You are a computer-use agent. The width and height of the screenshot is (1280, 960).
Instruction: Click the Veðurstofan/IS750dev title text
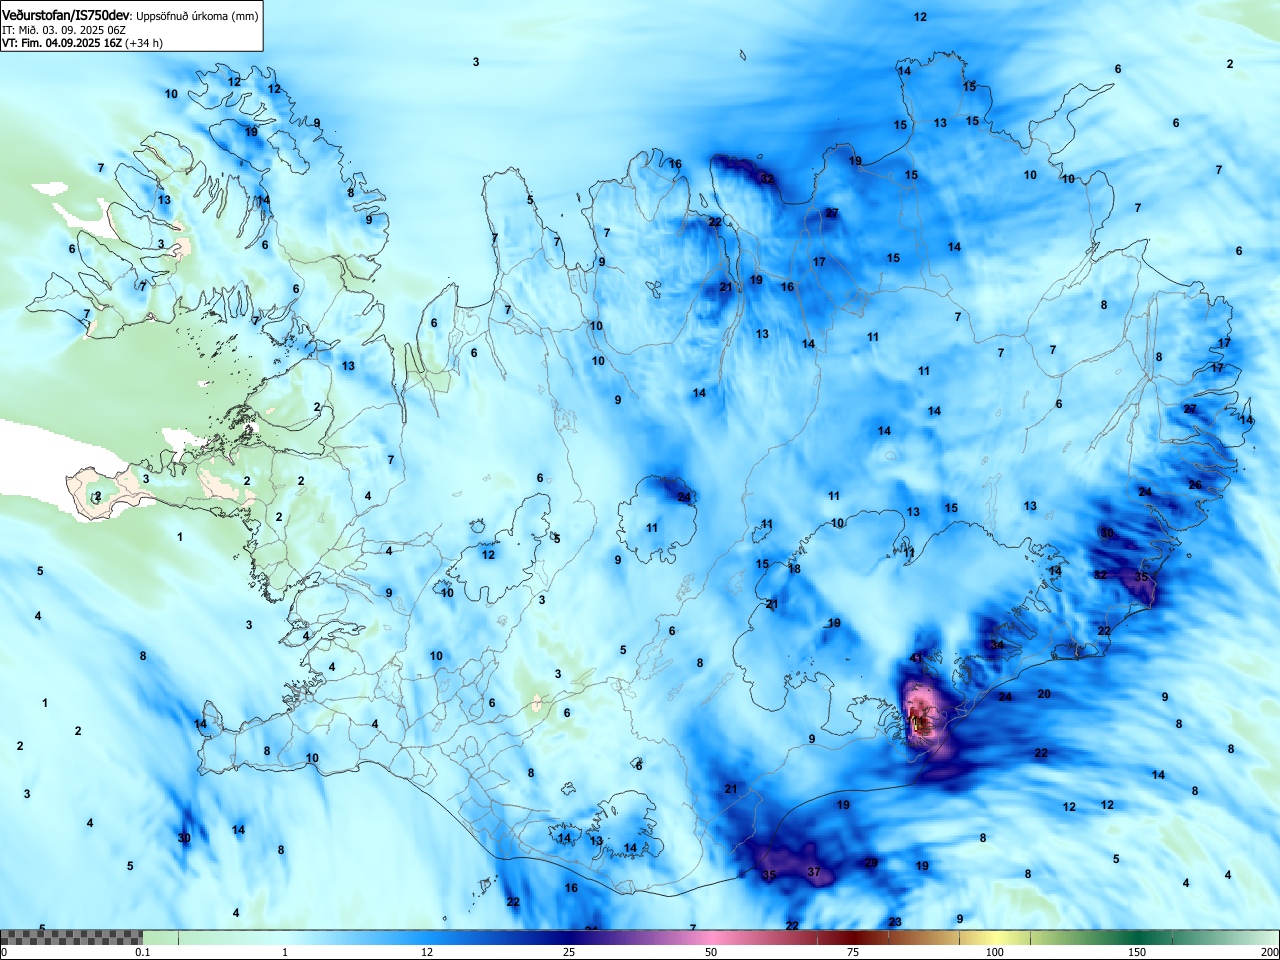(x=66, y=16)
